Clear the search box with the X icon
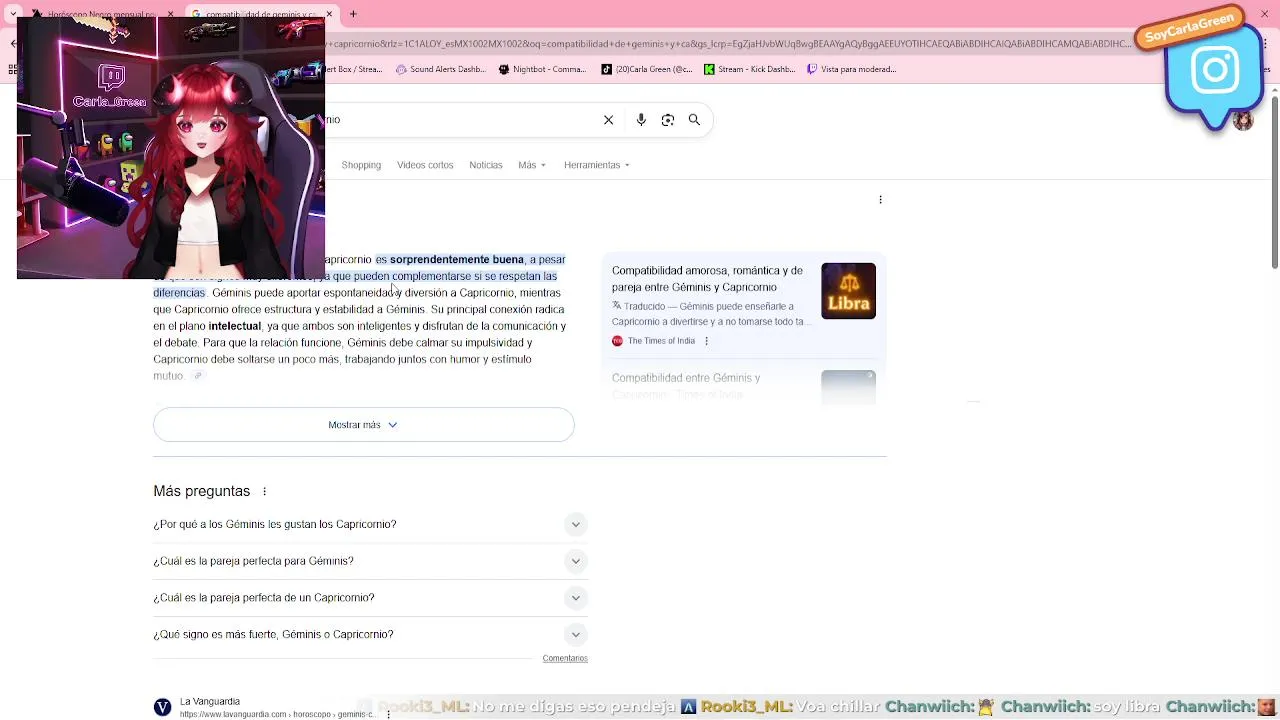The width and height of the screenshot is (1280, 720). 608,120
